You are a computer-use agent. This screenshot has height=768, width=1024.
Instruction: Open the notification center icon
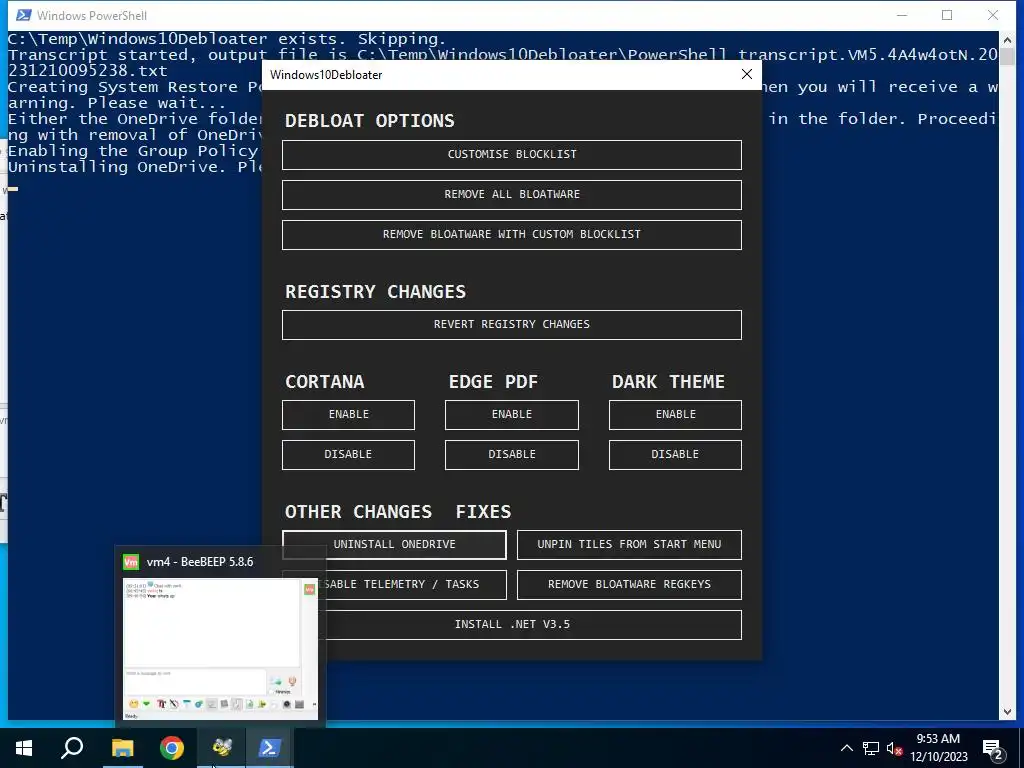[993, 749]
